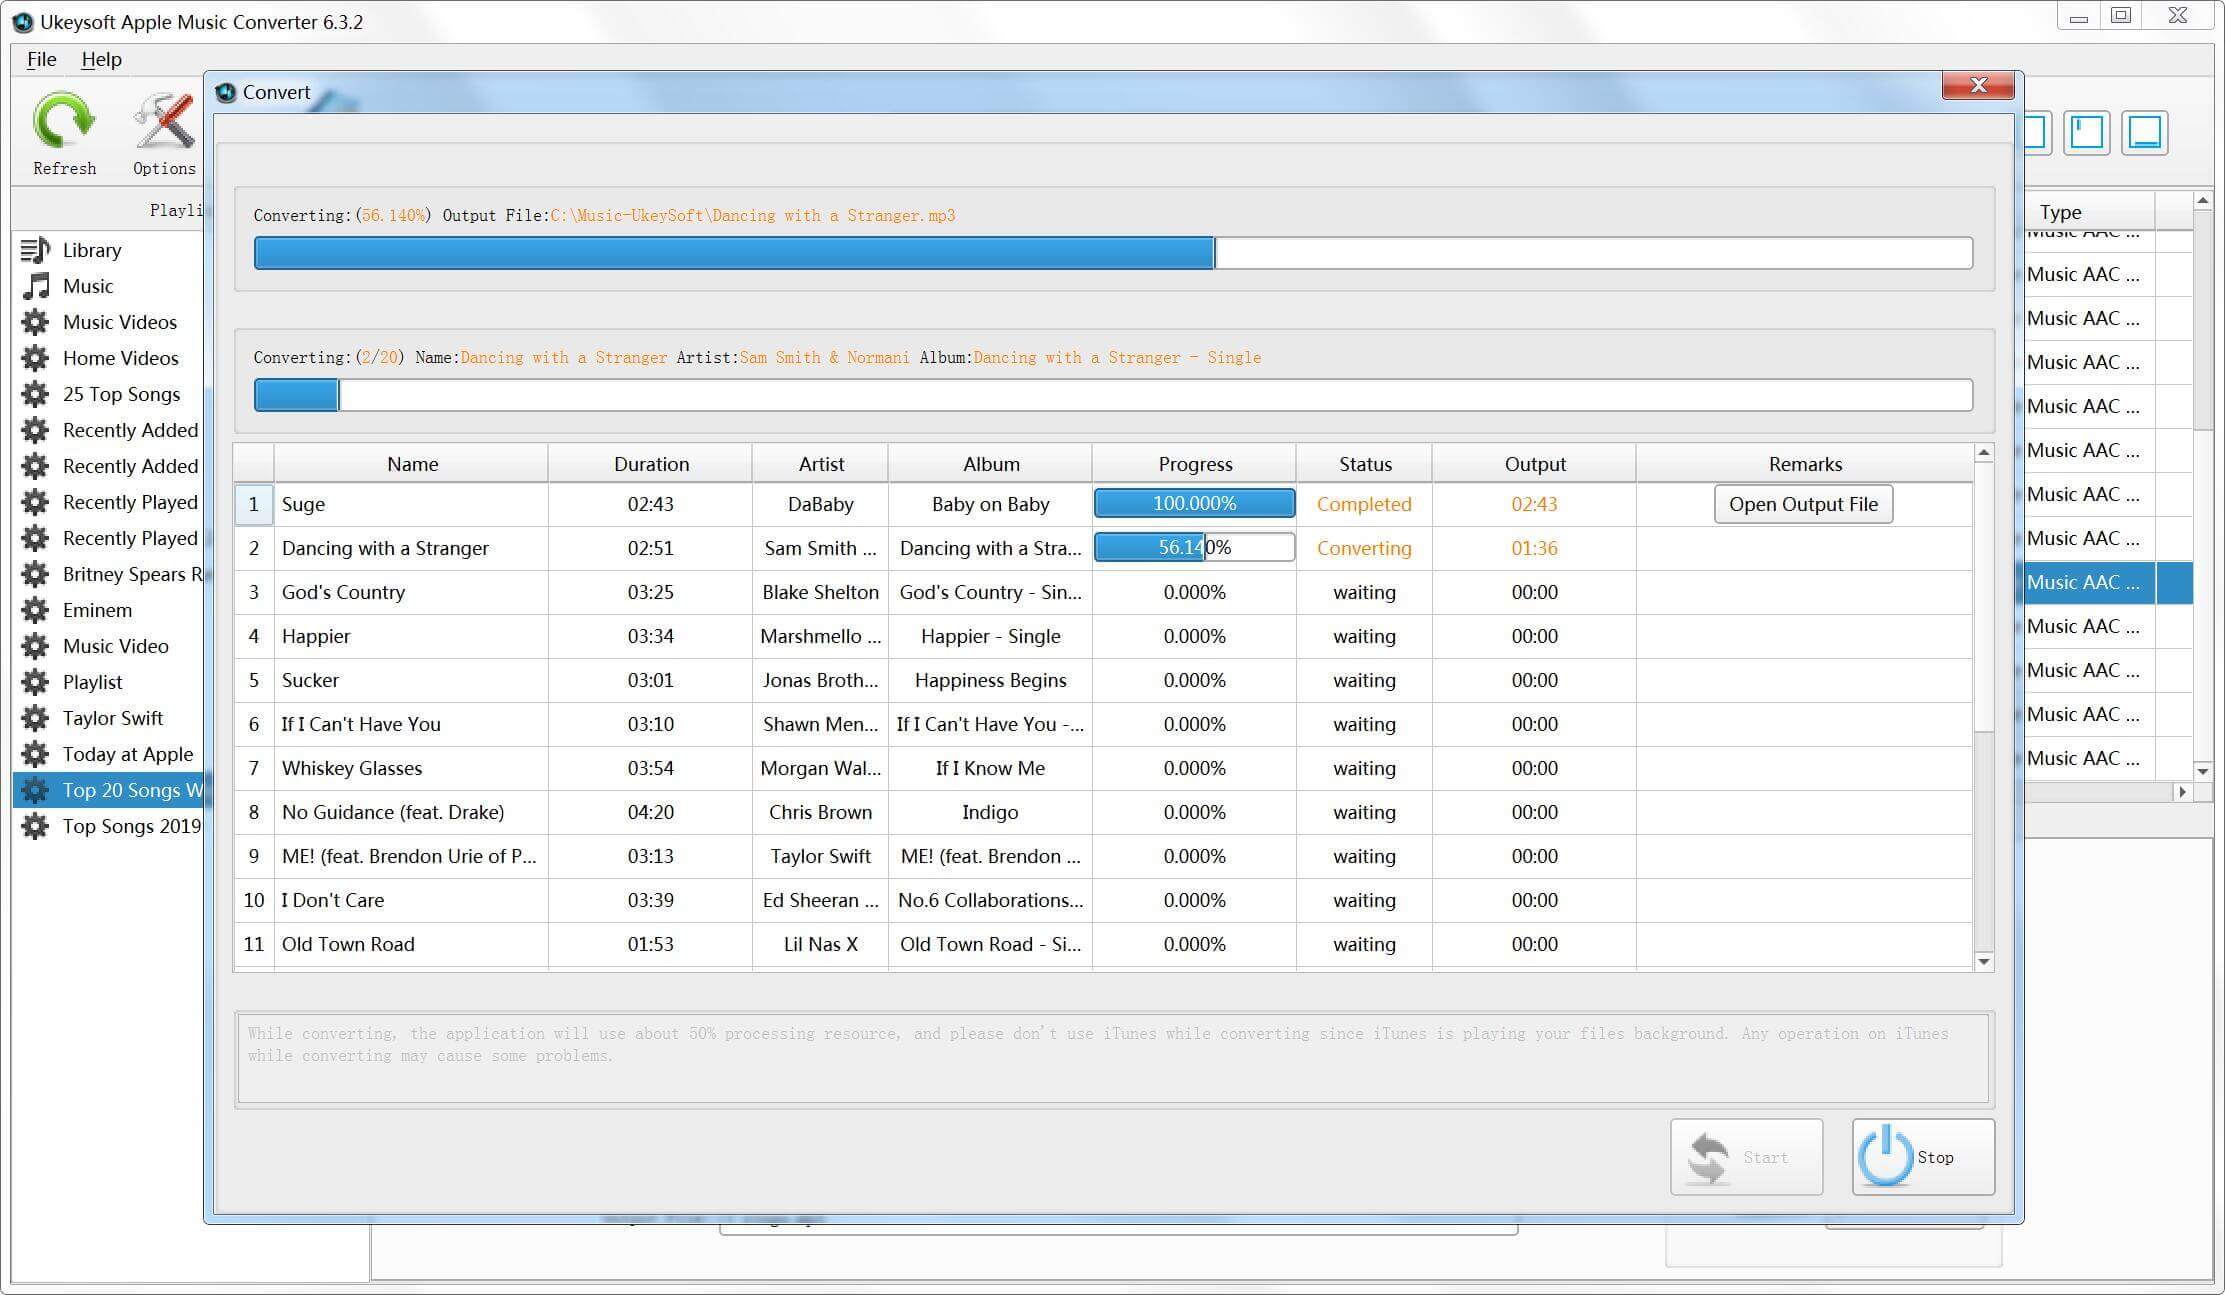Click the bottom-panel layout icon

(x=2144, y=133)
